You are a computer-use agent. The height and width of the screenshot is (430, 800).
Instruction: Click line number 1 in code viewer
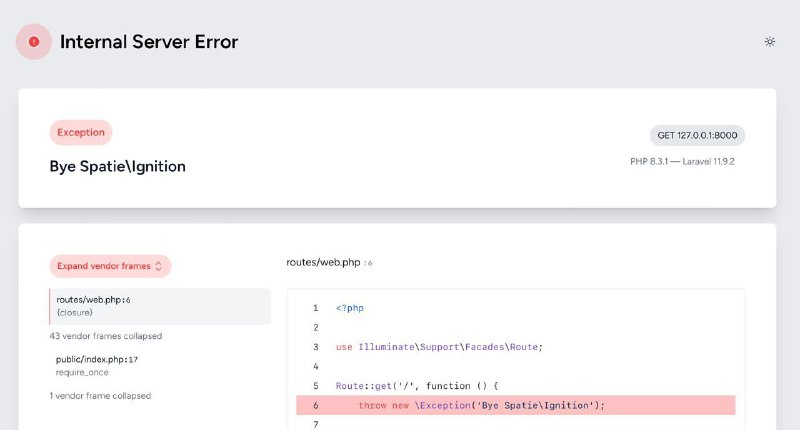[x=315, y=308]
